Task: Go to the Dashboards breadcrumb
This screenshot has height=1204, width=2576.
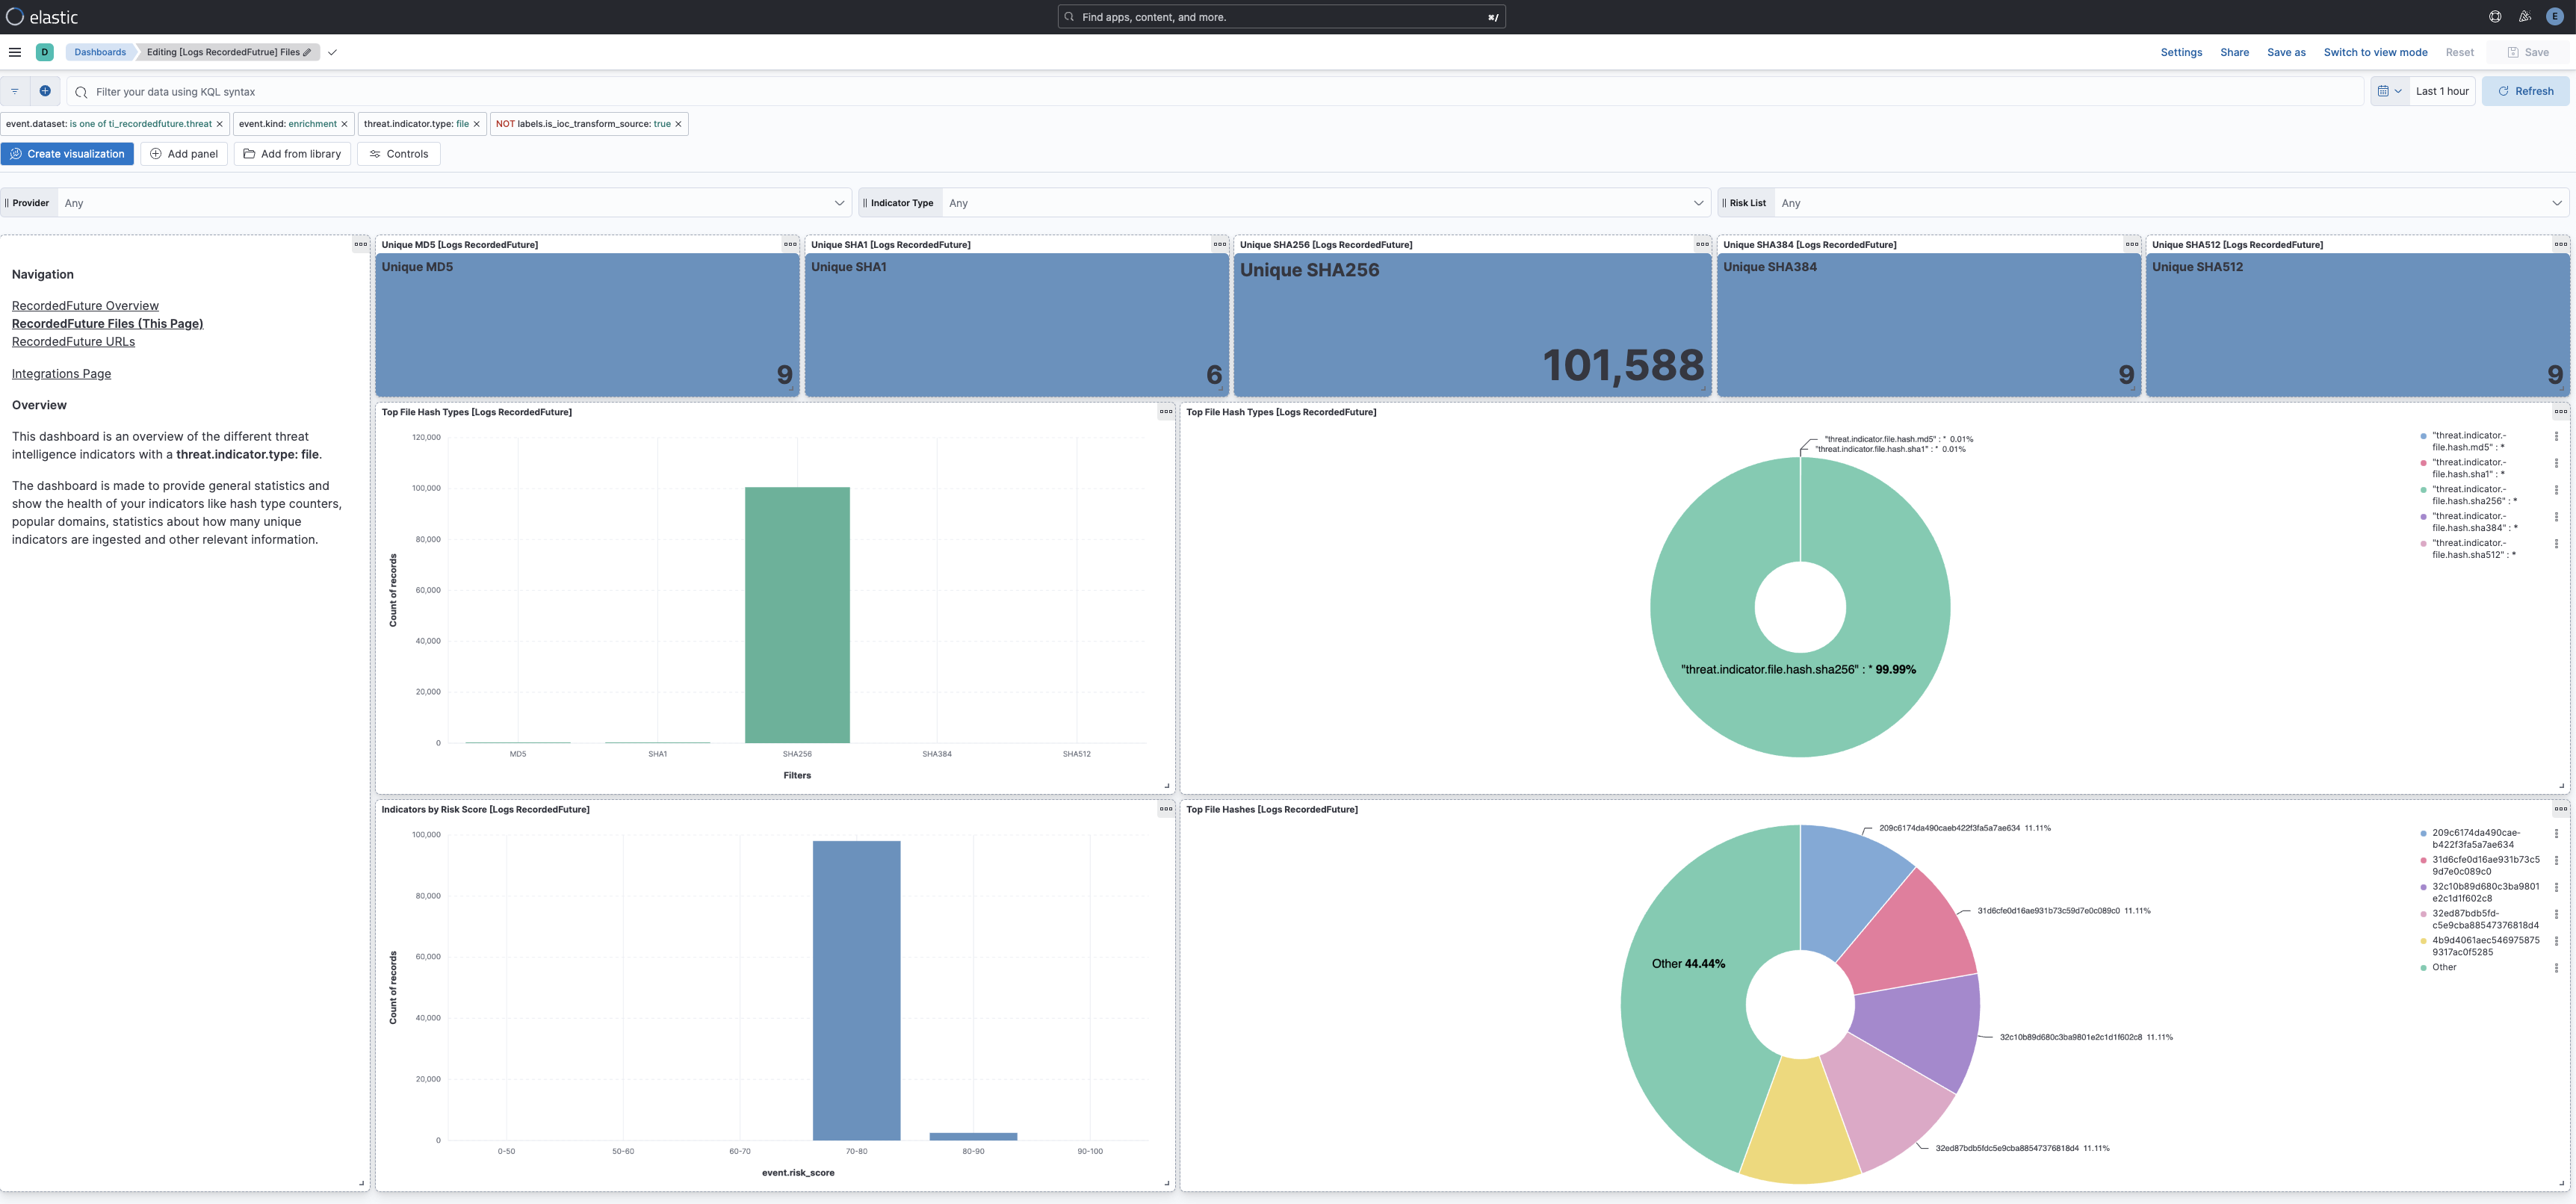Action: pyautogui.click(x=99, y=52)
